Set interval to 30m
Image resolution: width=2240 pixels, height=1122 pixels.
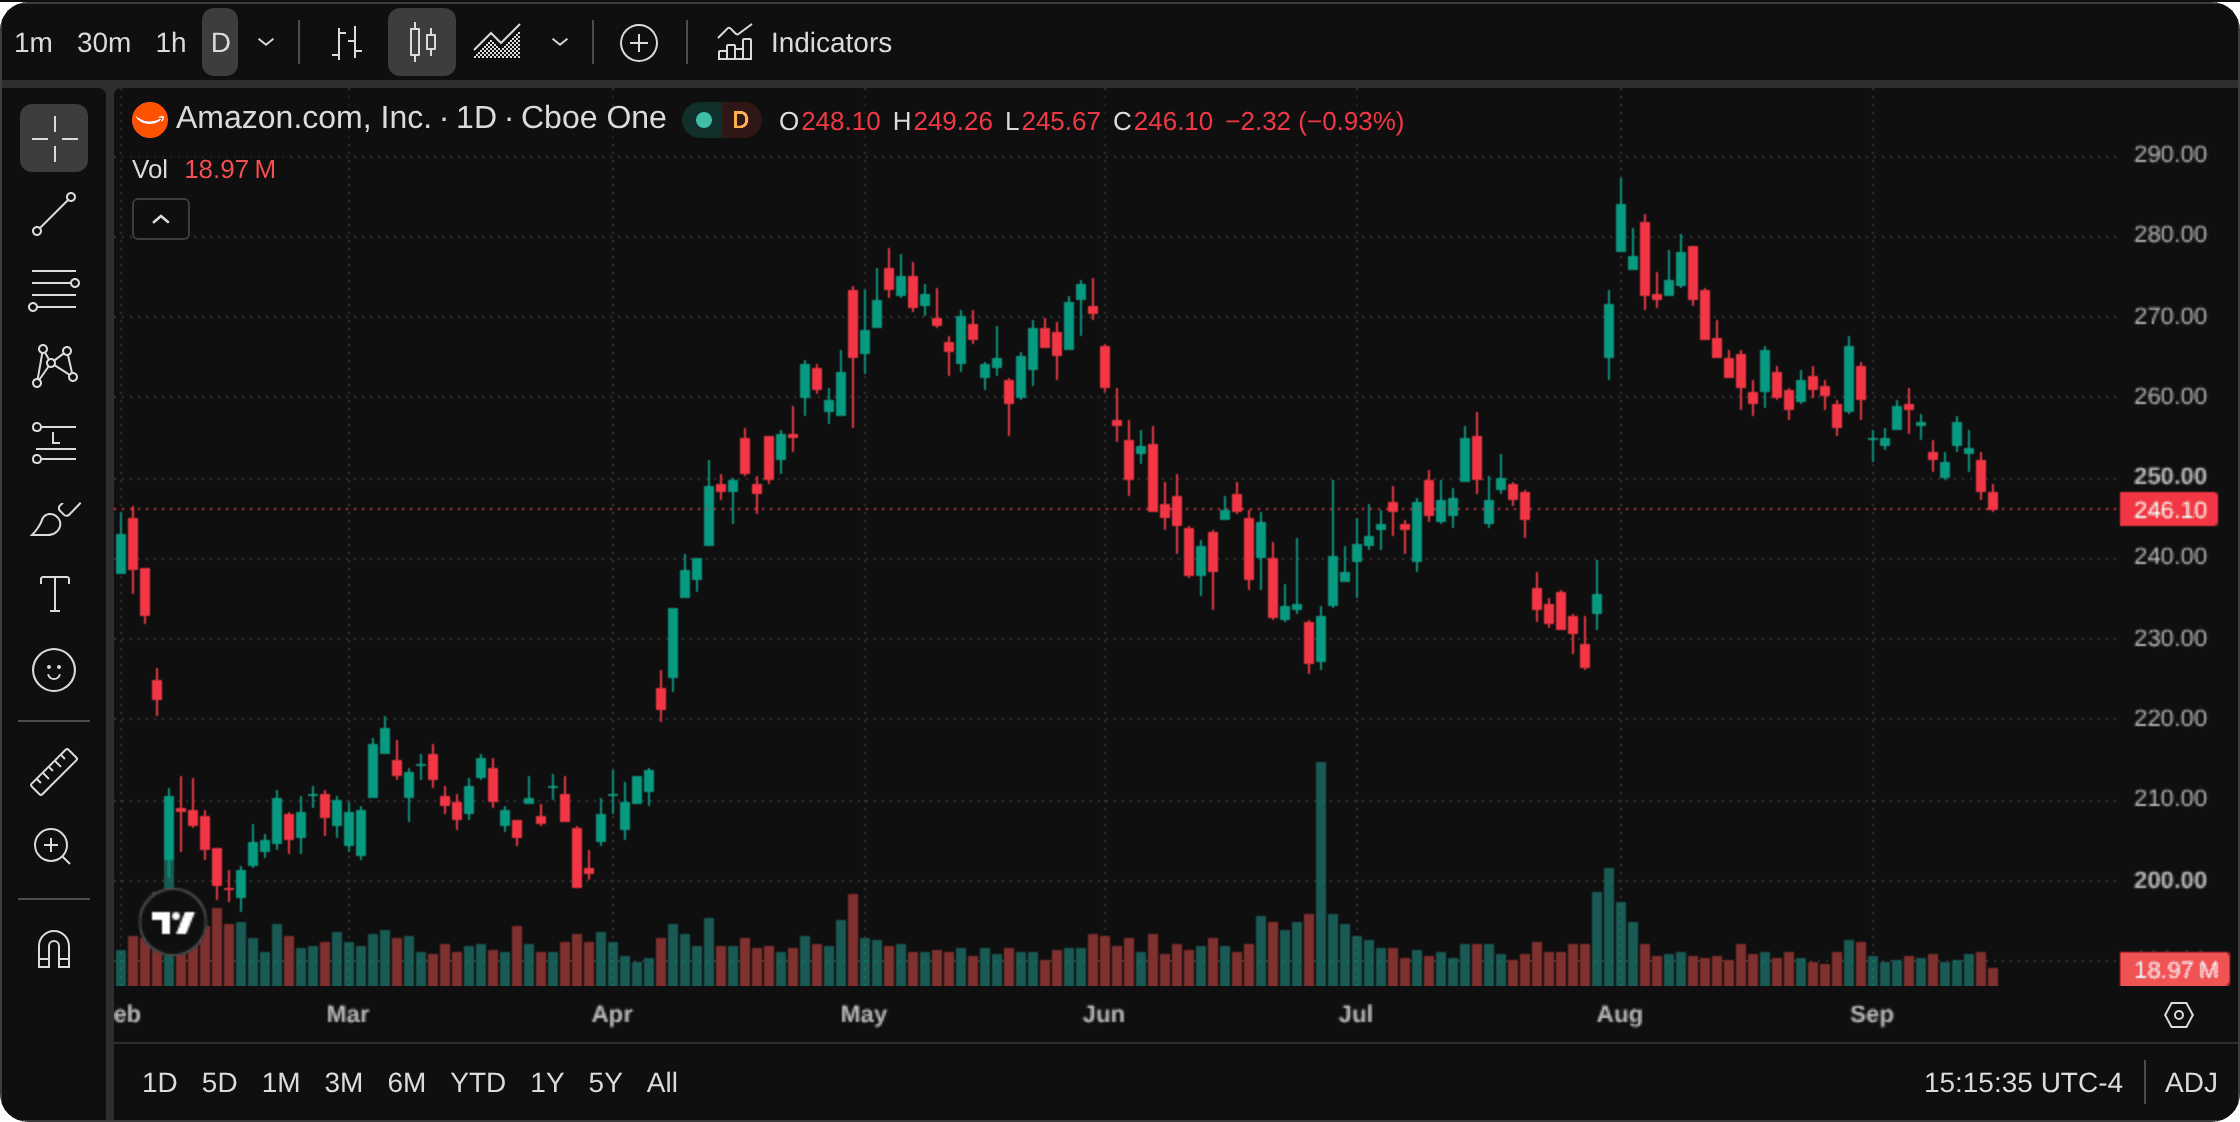click(x=104, y=43)
